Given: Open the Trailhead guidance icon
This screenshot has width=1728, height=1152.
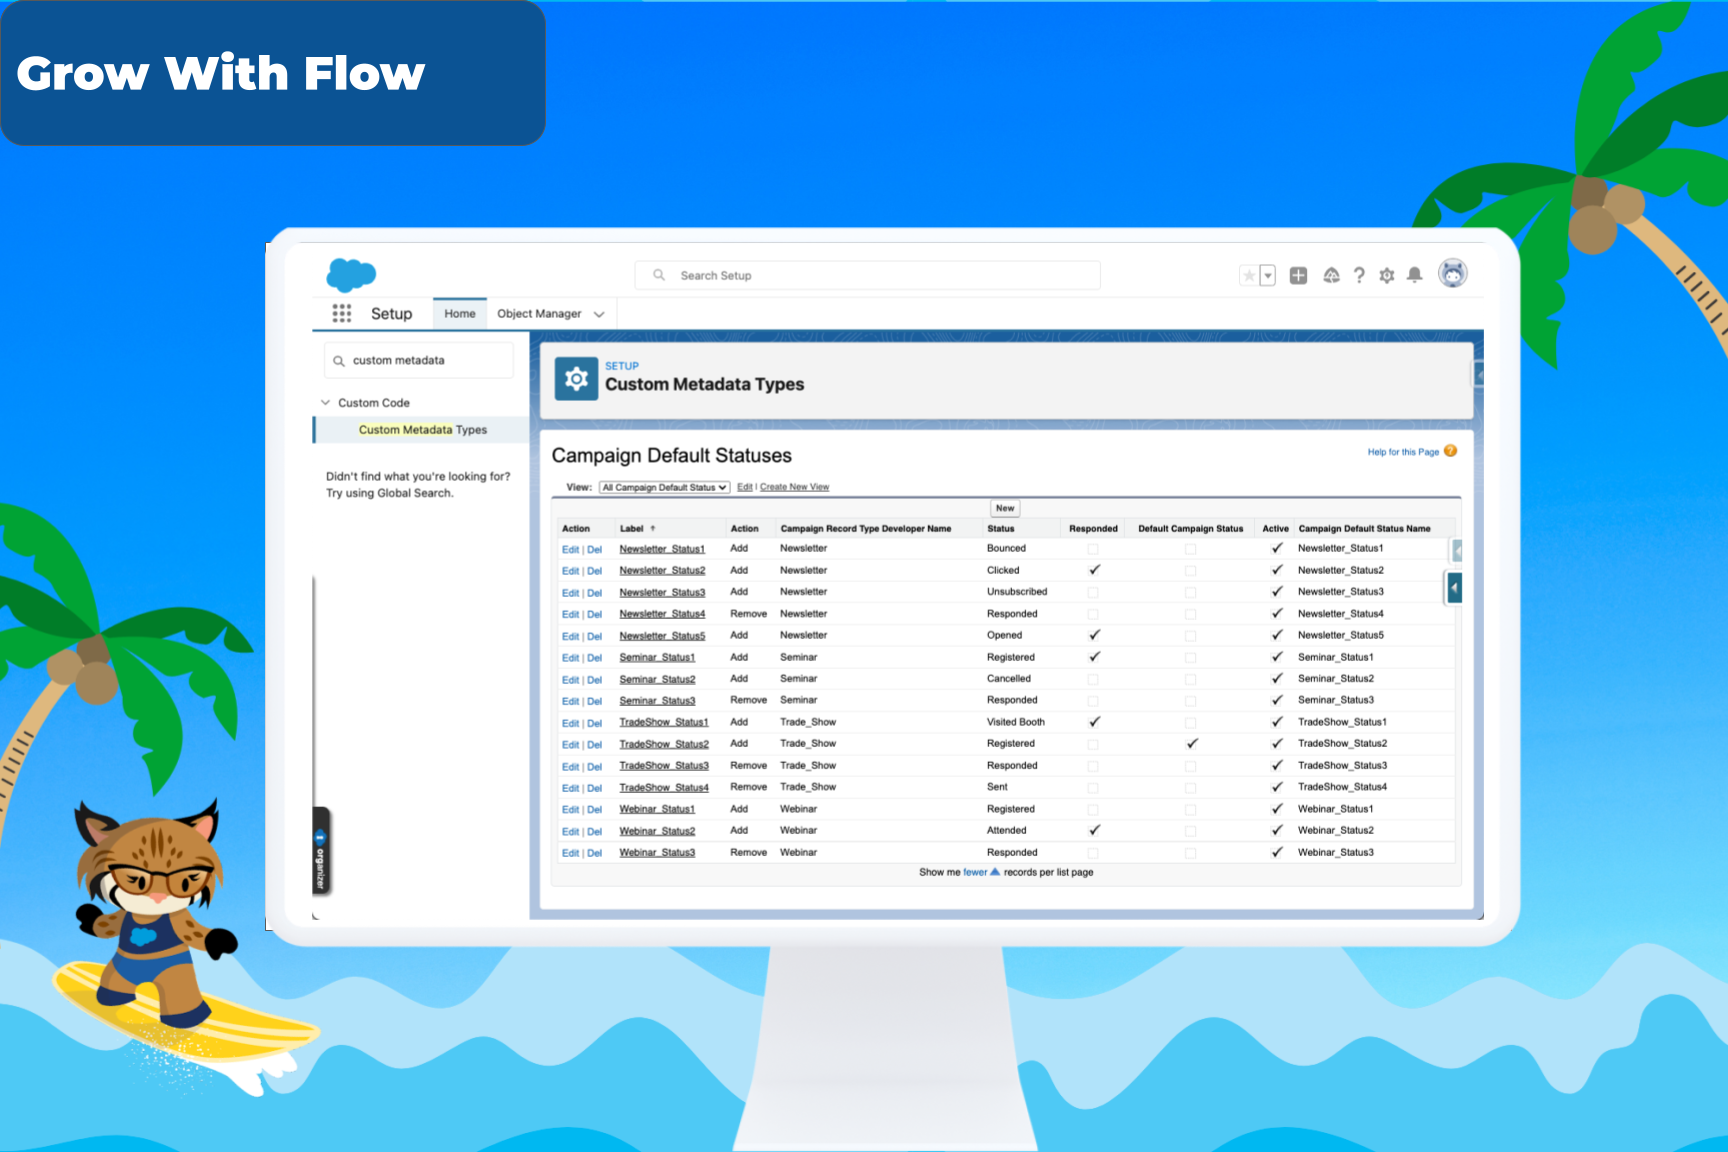Looking at the screenshot, I should pyautogui.click(x=1331, y=275).
